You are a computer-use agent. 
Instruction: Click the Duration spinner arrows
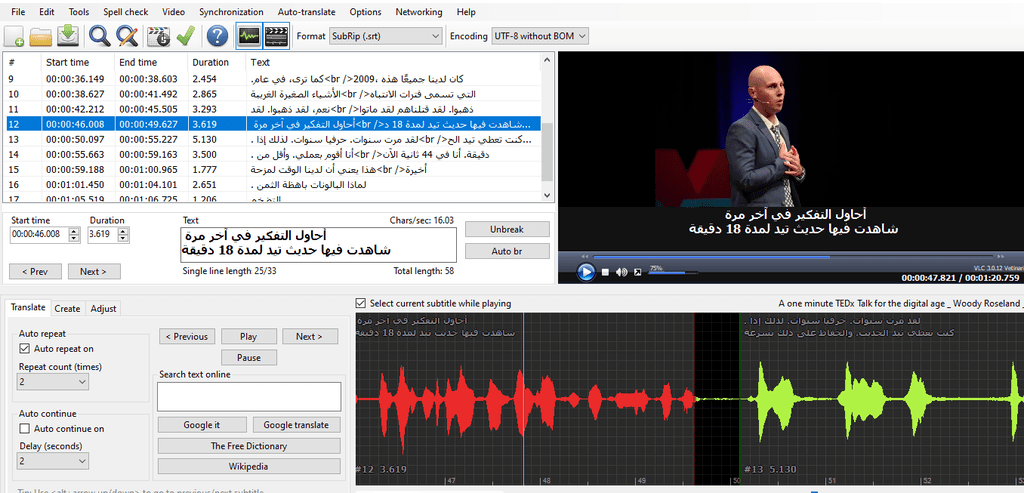(x=123, y=234)
